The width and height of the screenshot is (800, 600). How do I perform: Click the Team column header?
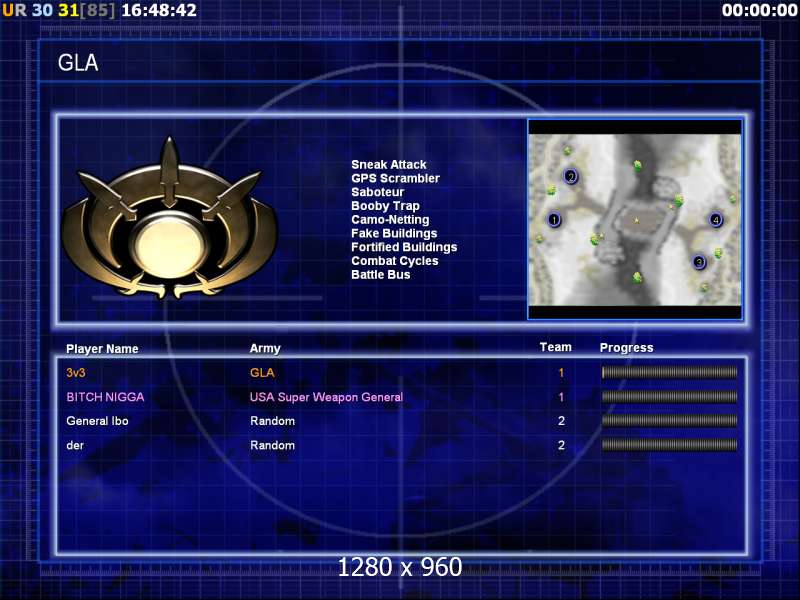(556, 347)
